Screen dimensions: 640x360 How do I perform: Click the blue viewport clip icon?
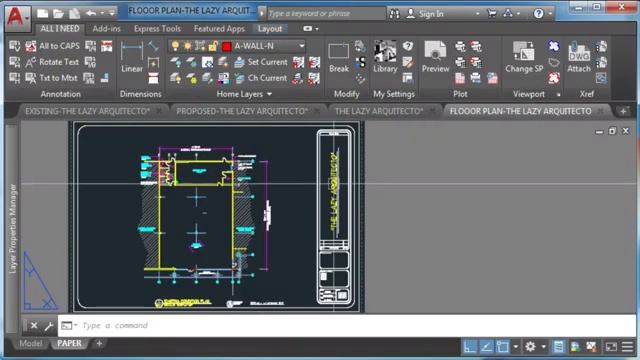pos(553,46)
